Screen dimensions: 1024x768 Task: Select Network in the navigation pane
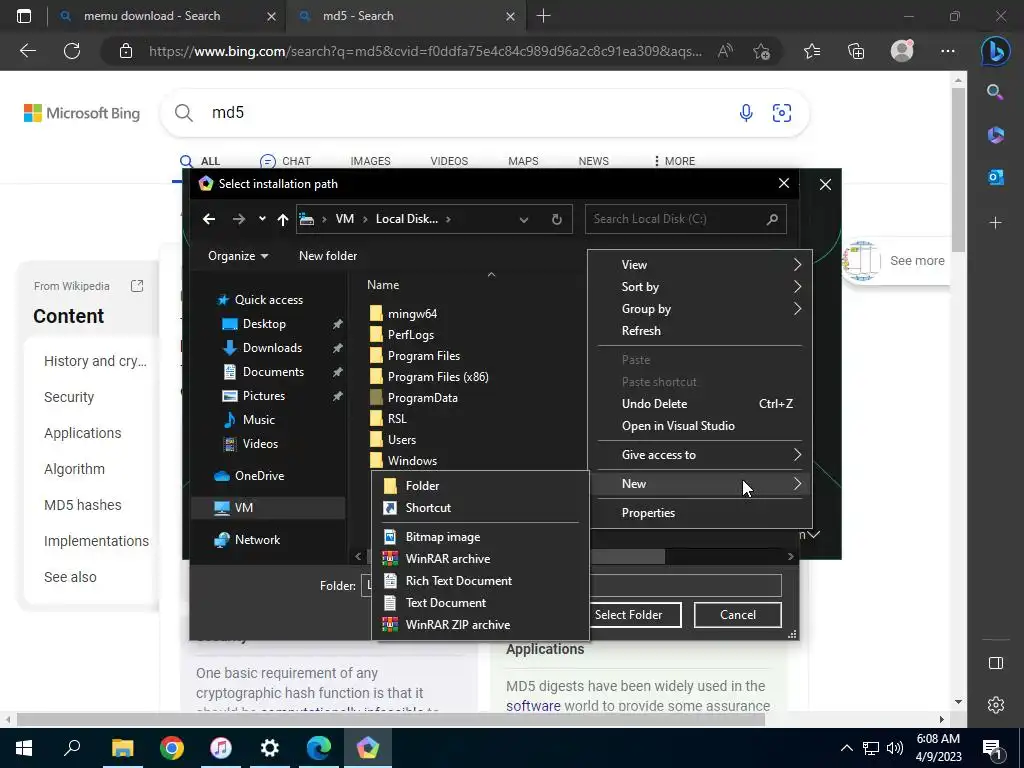pos(257,540)
